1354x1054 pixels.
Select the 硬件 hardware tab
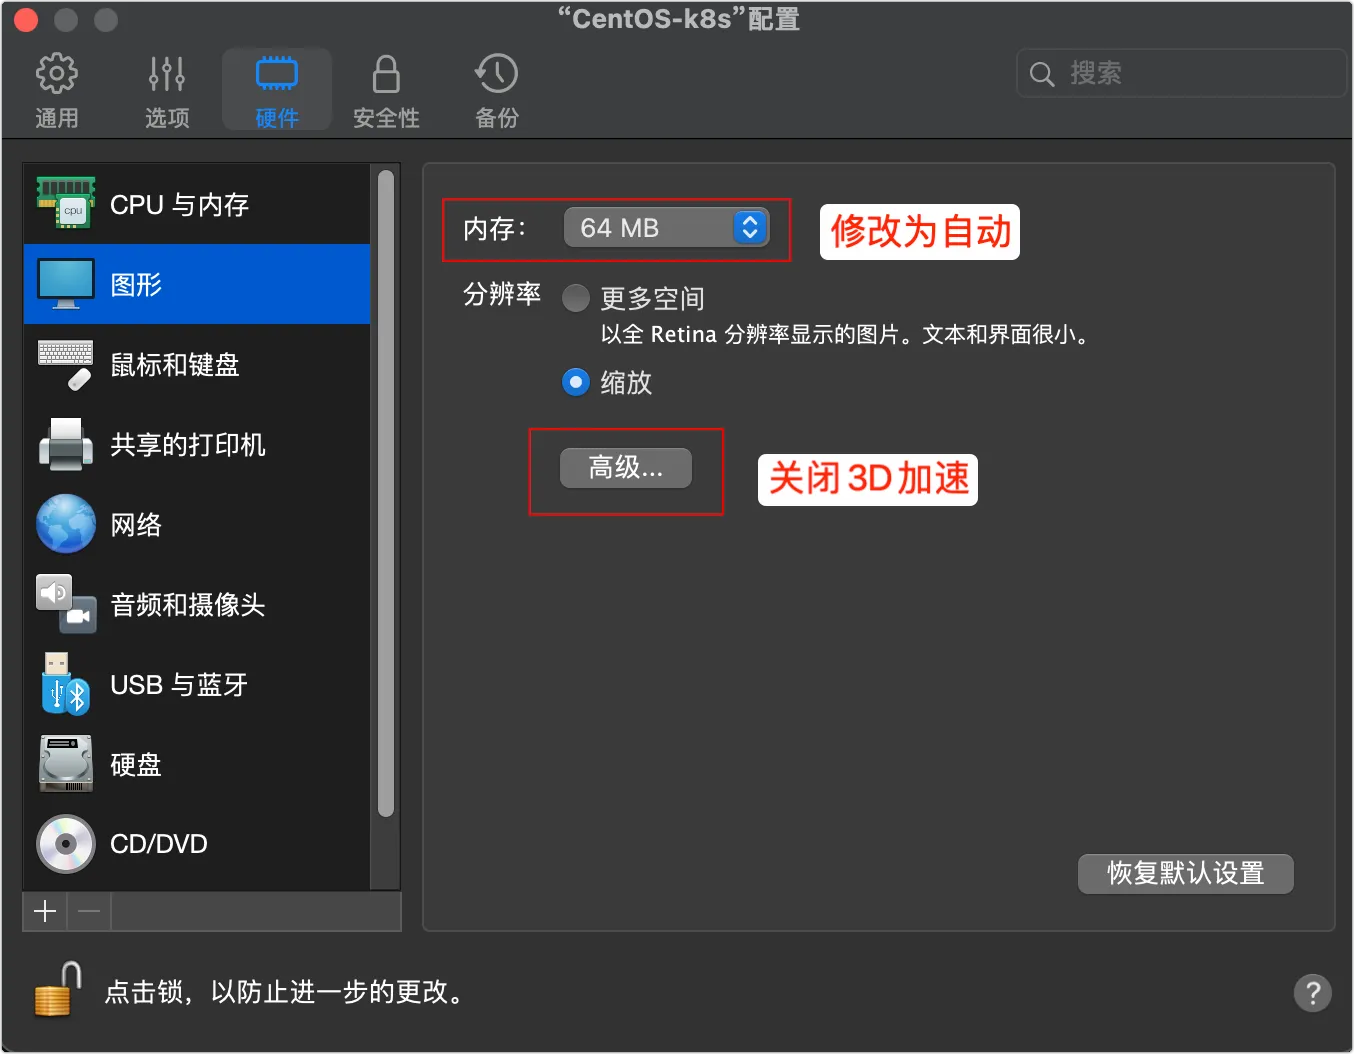(x=277, y=91)
